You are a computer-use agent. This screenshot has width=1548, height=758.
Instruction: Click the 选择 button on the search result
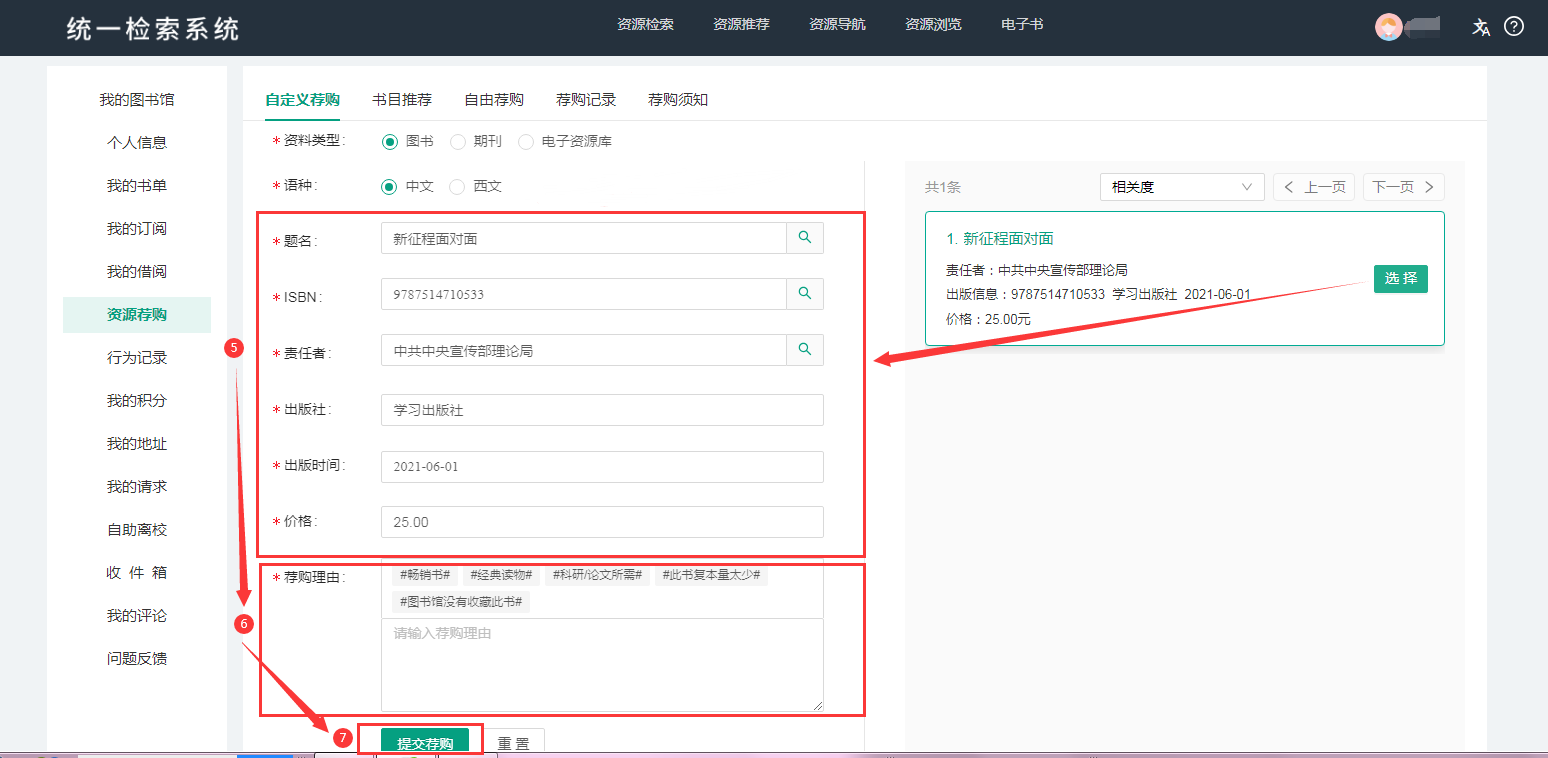[1400, 279]
